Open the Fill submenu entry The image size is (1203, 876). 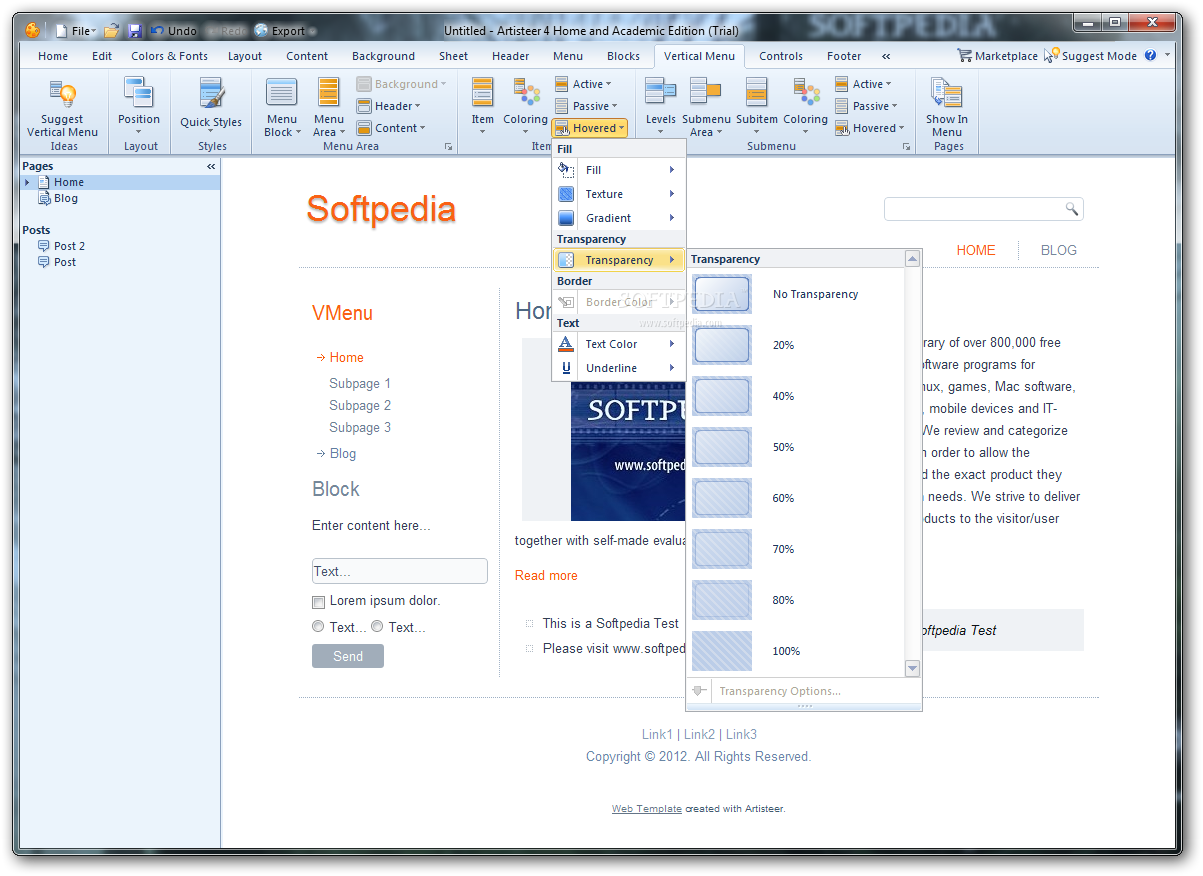point(617,170)
